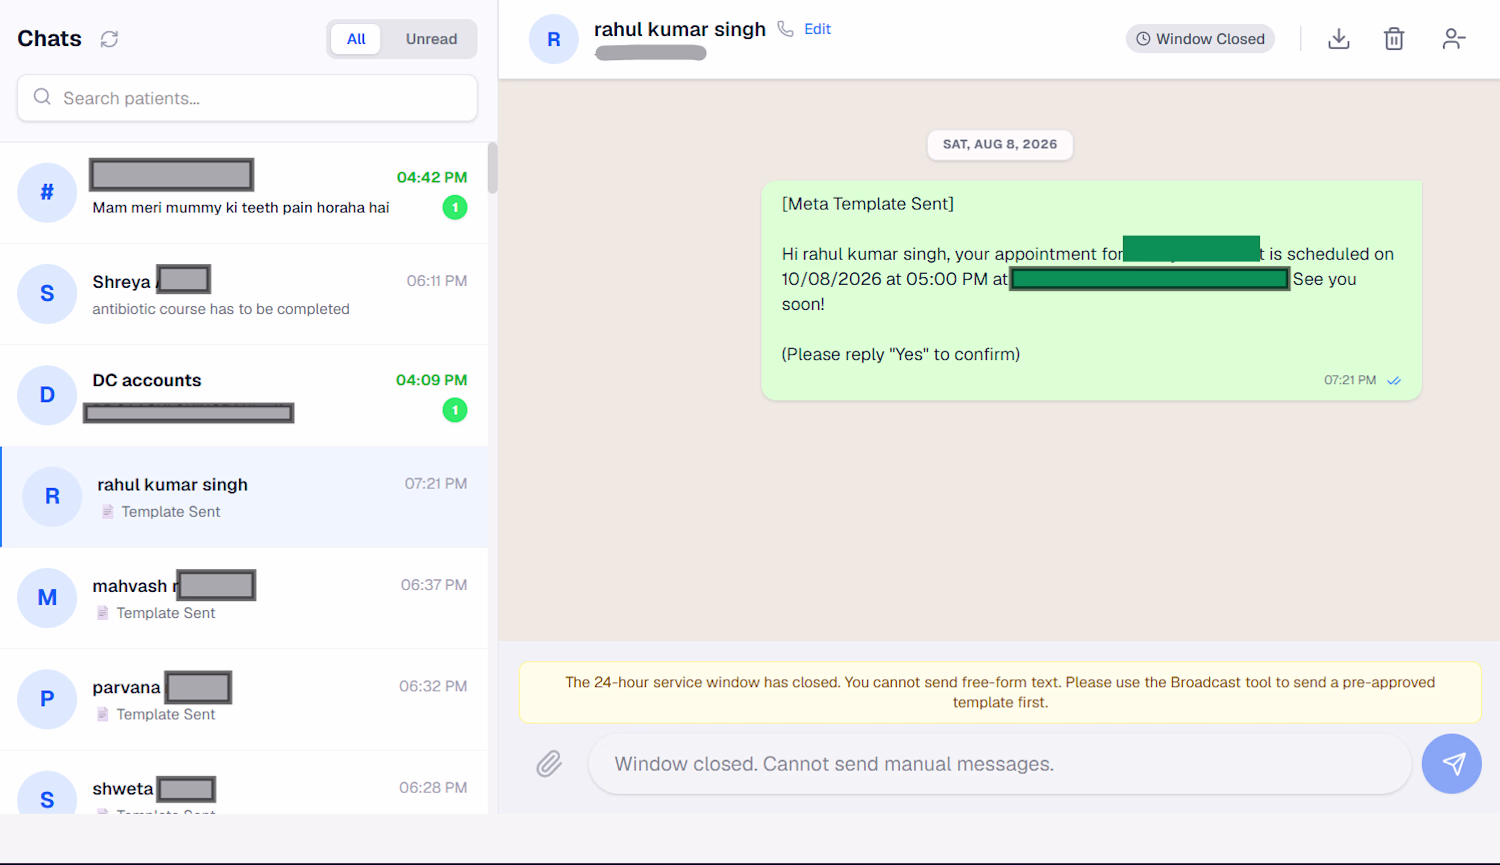
Task: Click the phone icon beside rahul kumar singh
Action: coord(786,29)
